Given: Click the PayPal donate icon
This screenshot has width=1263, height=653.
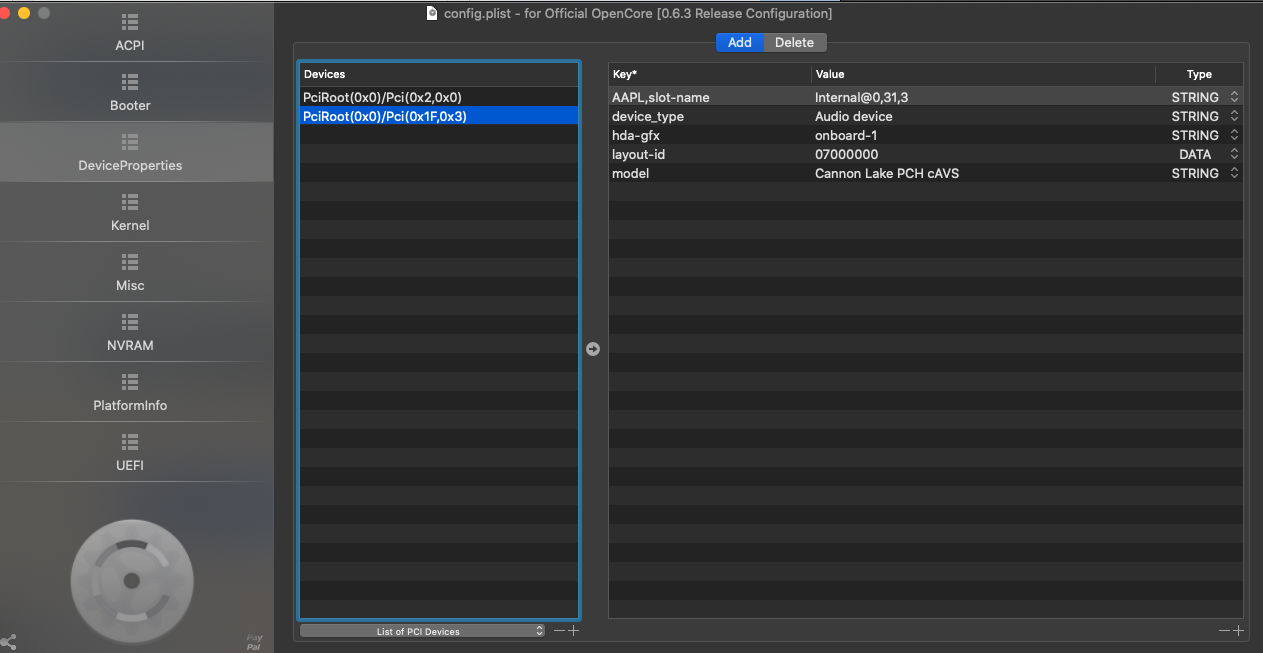Looking at the screenshot, I should click(x=254, y=641).
